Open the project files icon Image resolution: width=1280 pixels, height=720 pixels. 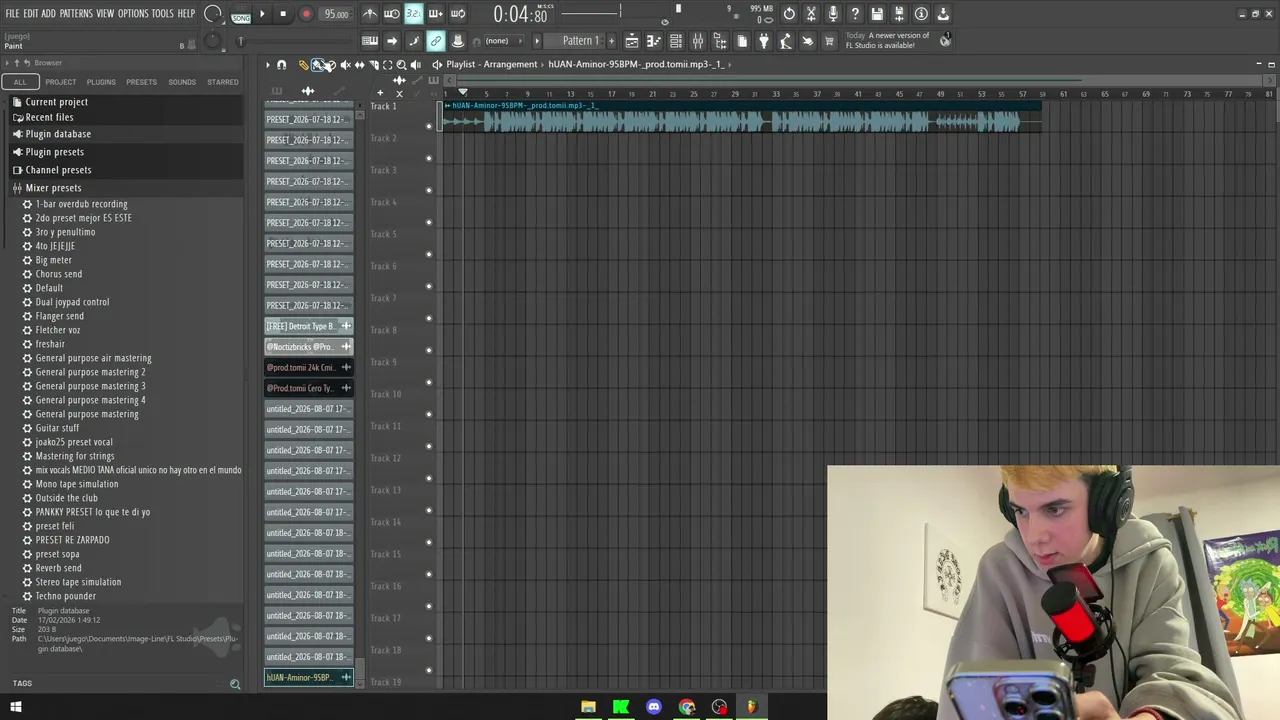coord(742,41)
